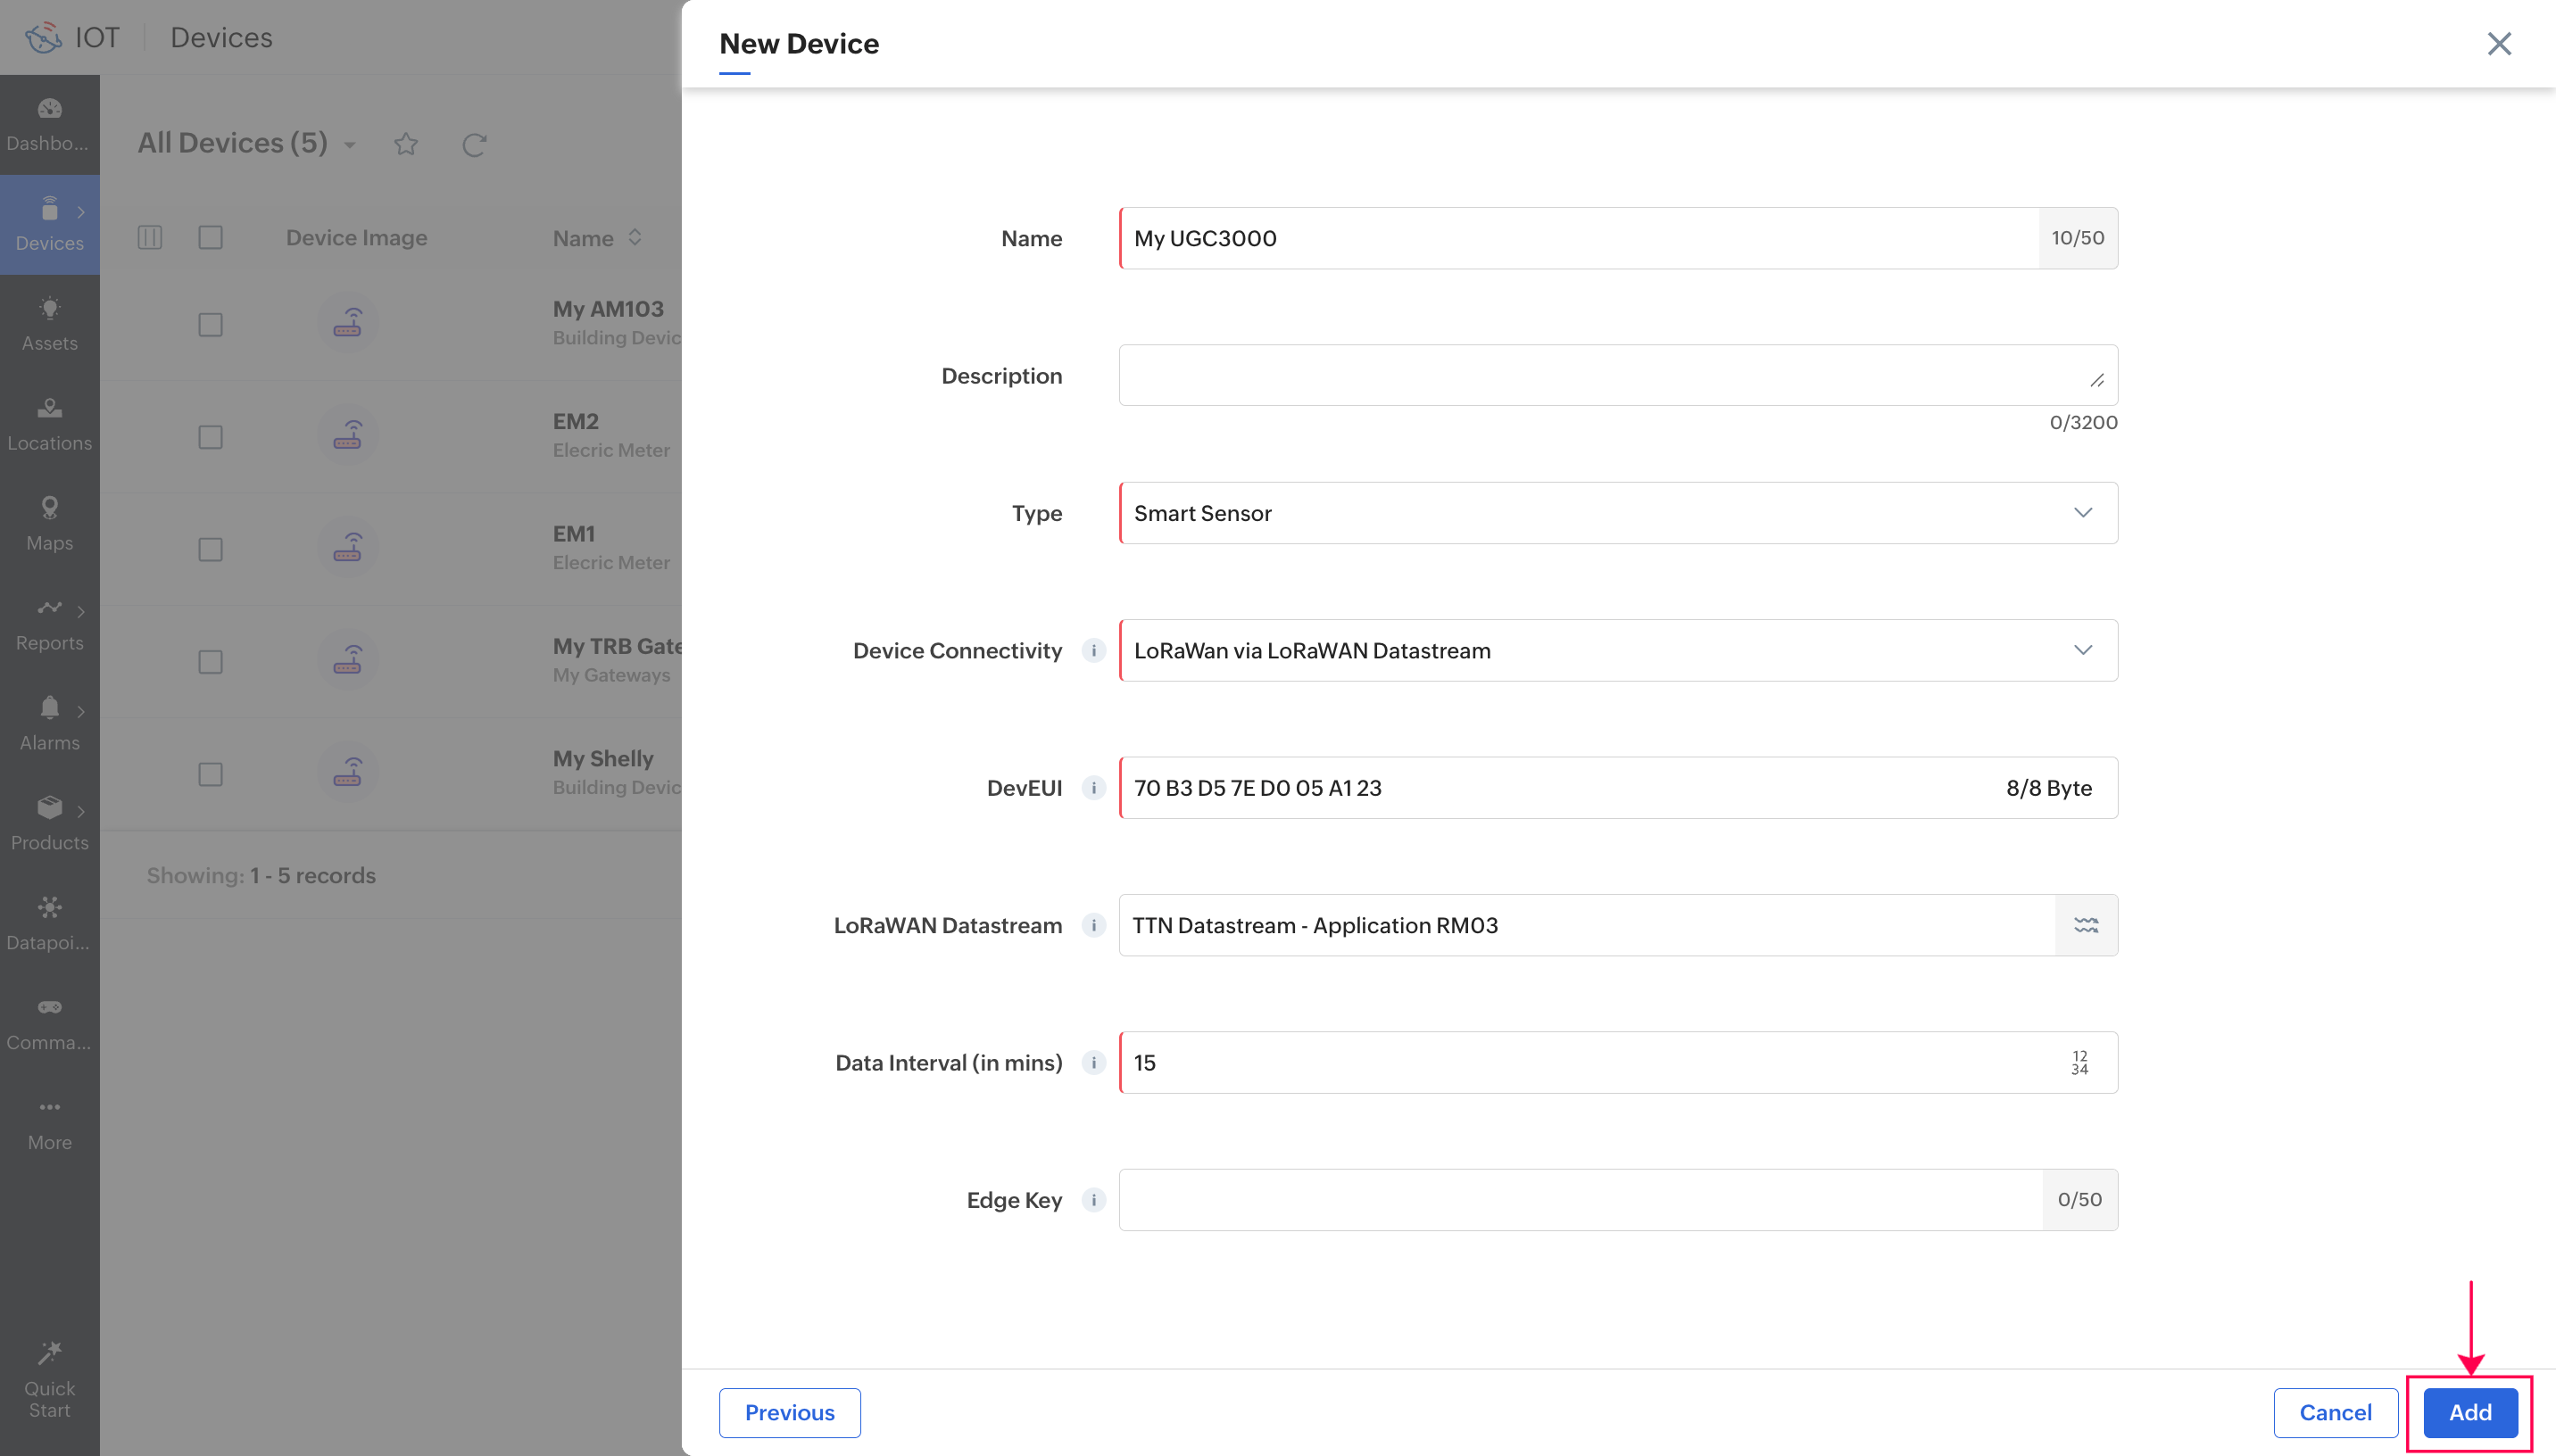Toggle the select-all devices checkbox
Image resolution: width=2556 pixels, height=1456 pixels.
coord(210,237)
